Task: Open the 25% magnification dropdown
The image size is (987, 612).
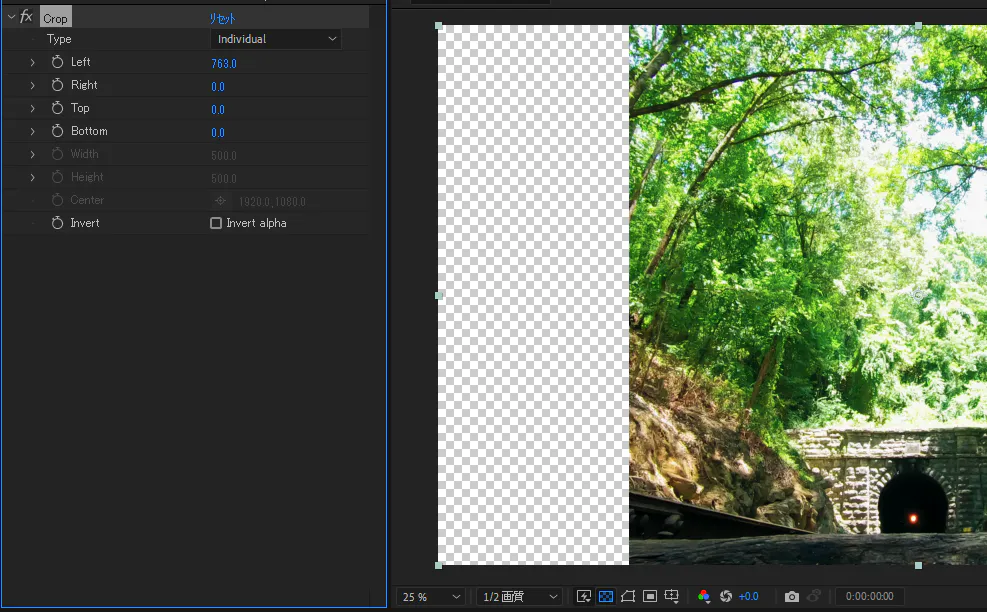Action: coord(430,597)
